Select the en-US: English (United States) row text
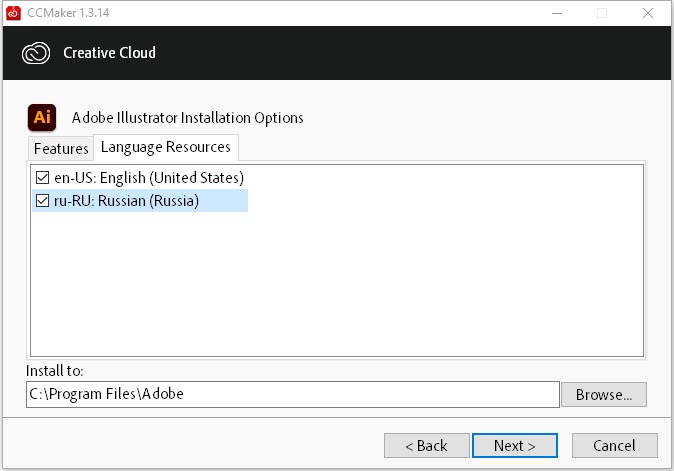 coord(149,177)
